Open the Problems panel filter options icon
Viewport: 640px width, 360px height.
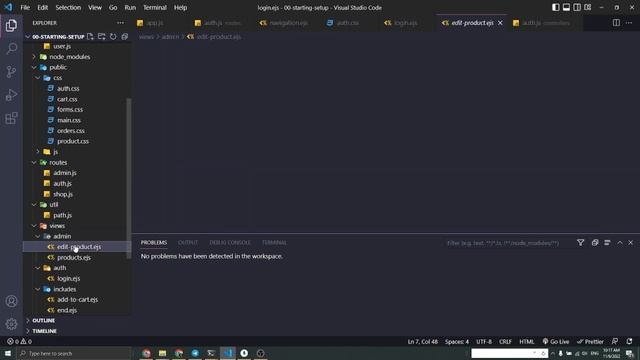(580, 242)
